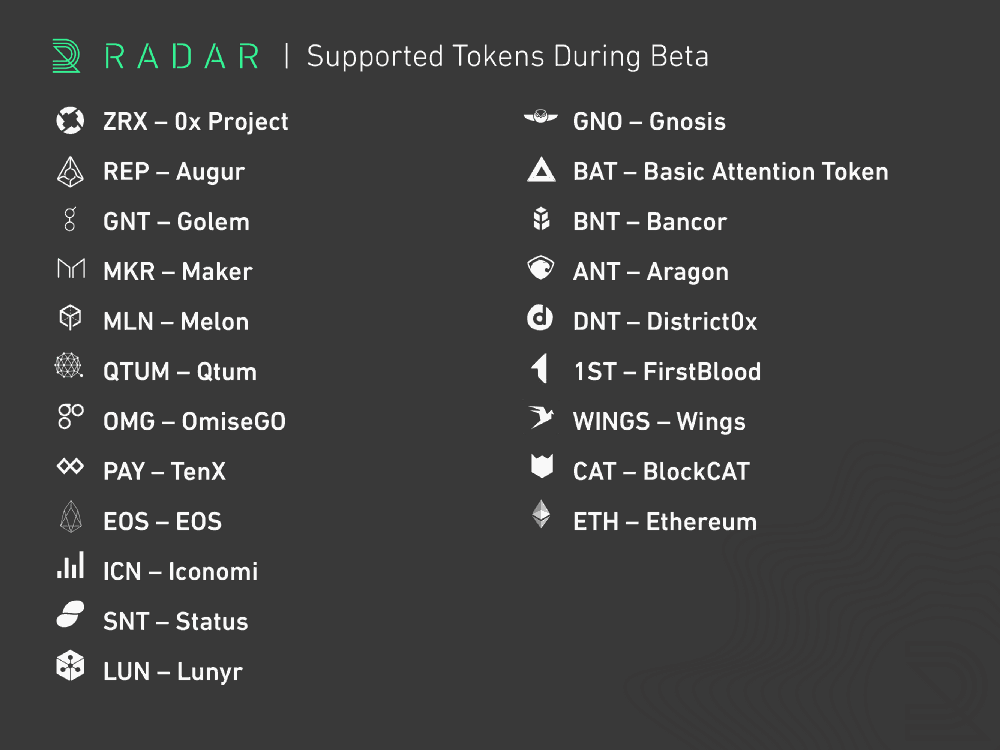Click the Golem GNT icon

click(70, 219)
